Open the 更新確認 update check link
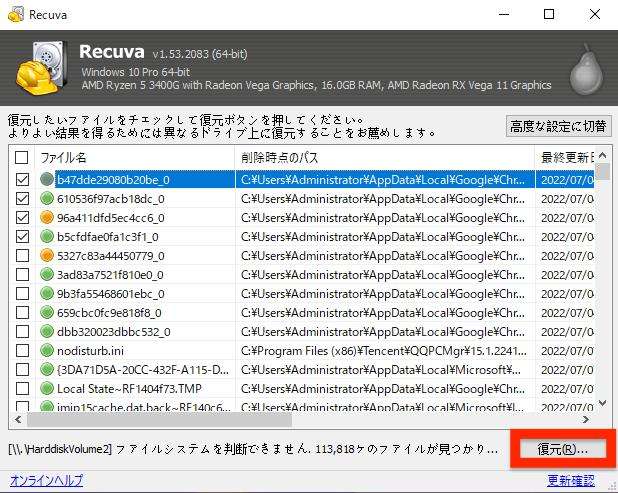 (x=571, y=480)
